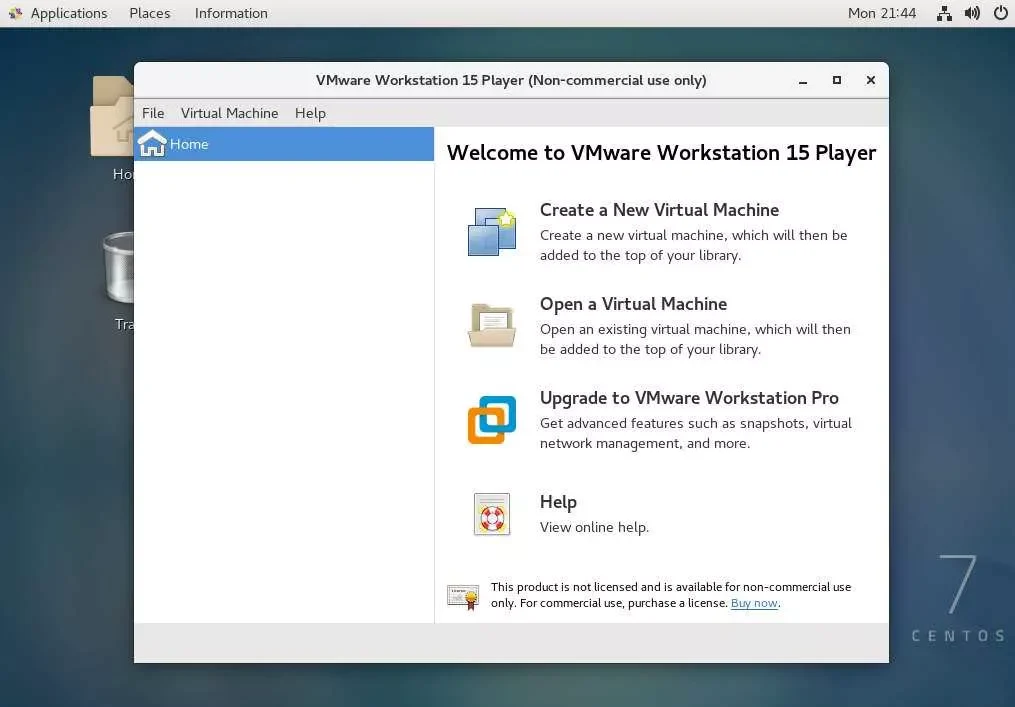This screenshot has width=1015, height=707.
Task: Click the VMware Player window title bar
Action: click(511, 80)
